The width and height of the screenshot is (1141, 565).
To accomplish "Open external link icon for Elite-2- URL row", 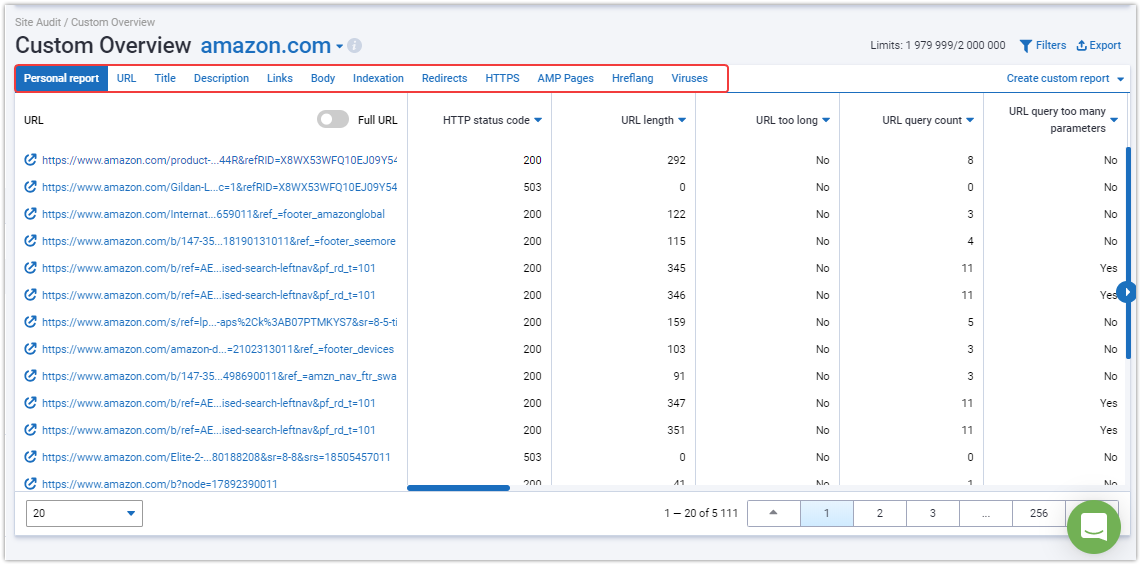I will 31,457.
